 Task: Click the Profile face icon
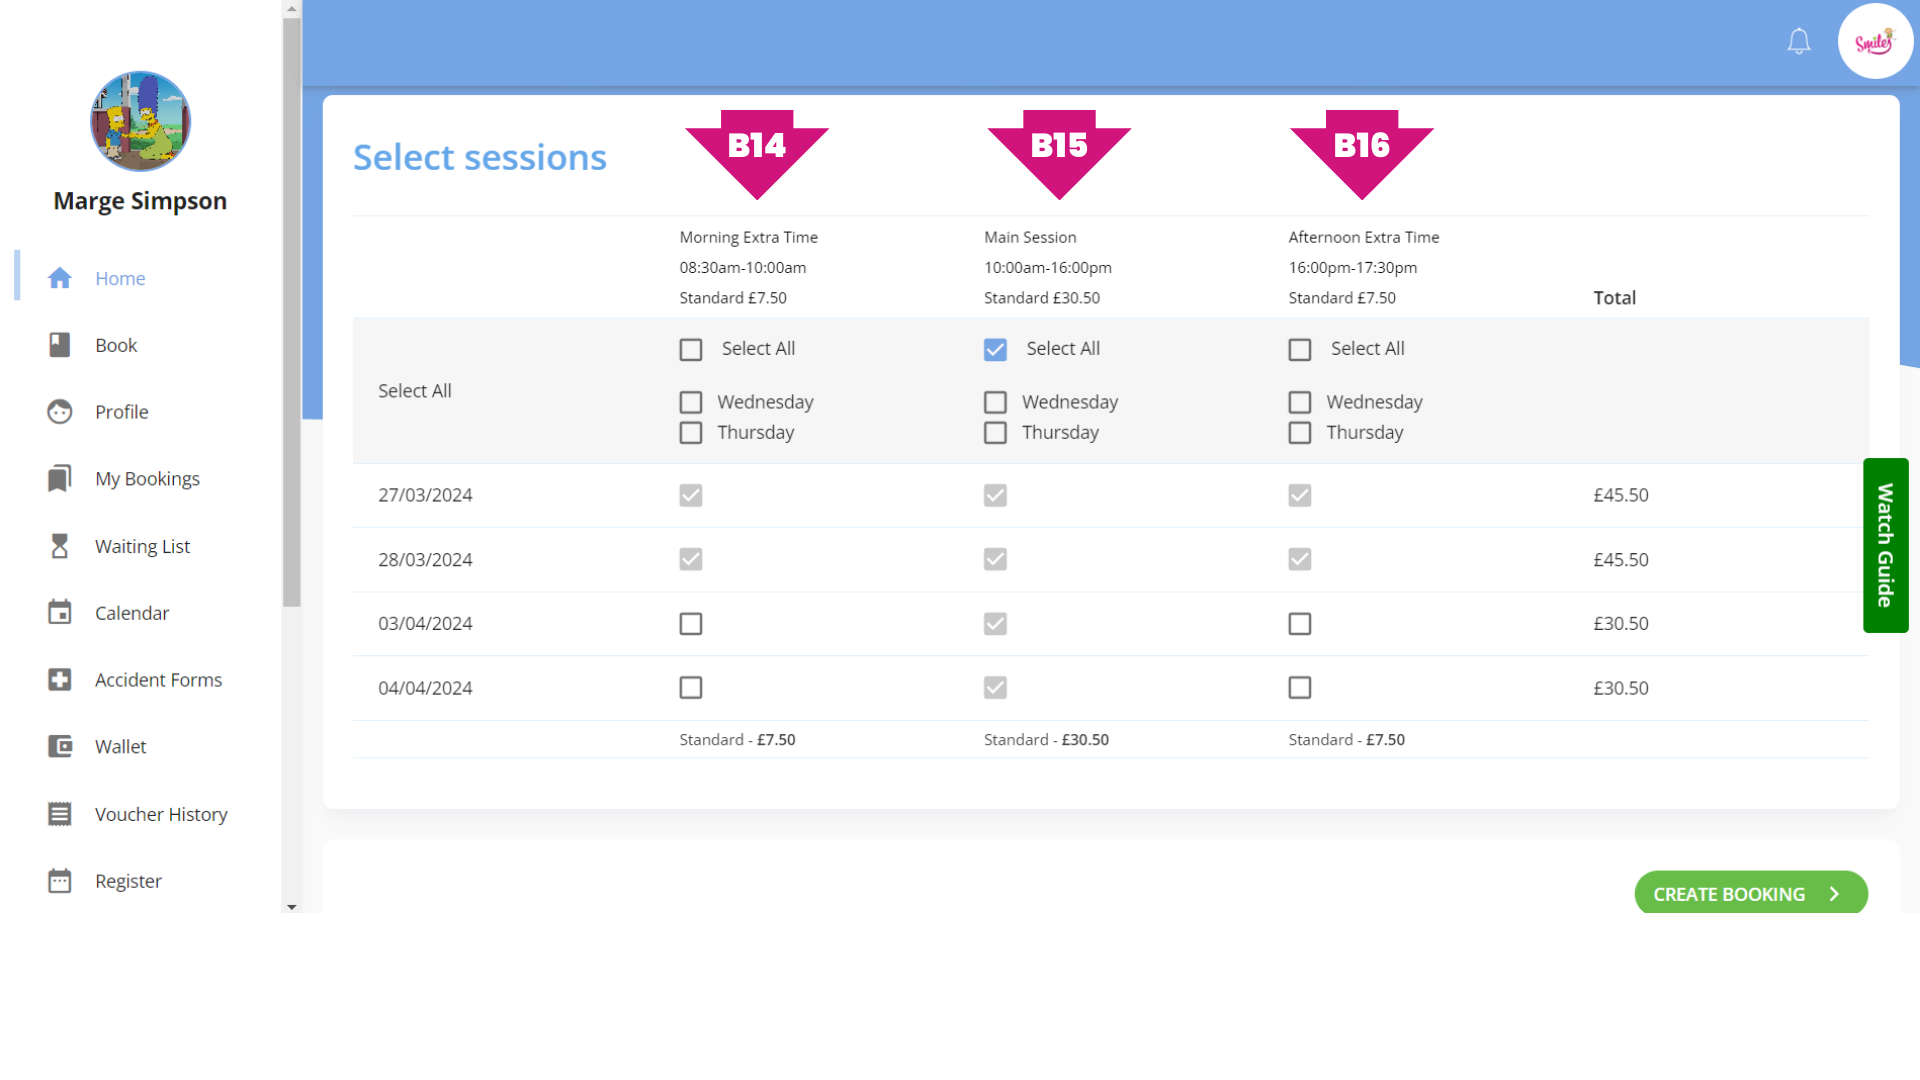(x=60, y=412)
